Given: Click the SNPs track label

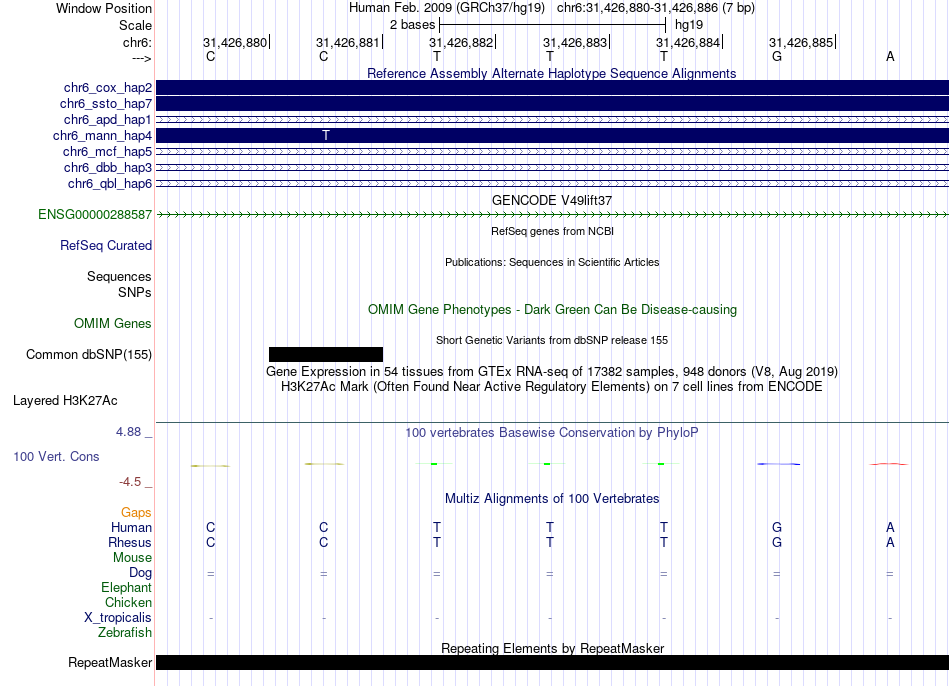Looking at the screenshot, I should click(135, 292).
